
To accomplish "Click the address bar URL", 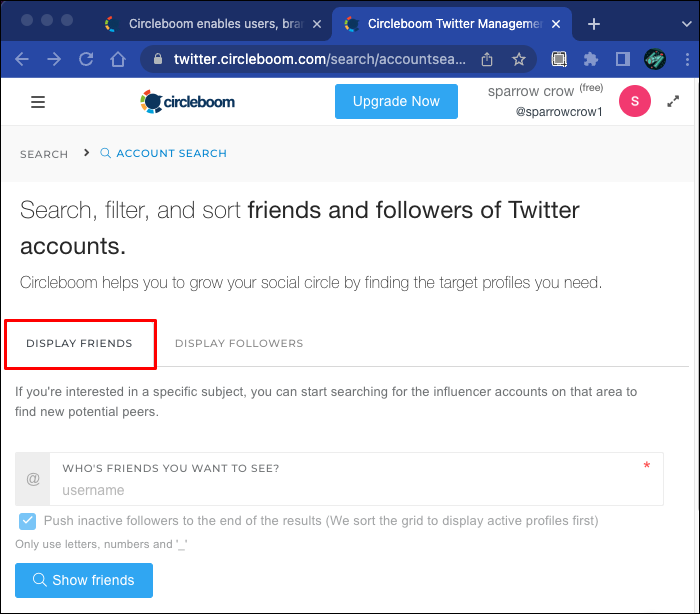I will [x=320, y=59].
